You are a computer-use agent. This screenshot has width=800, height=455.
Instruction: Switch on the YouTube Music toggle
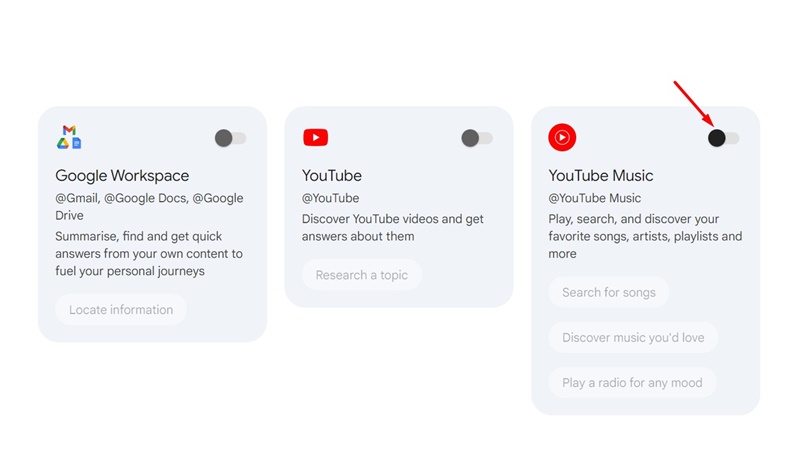click(723, 138)
